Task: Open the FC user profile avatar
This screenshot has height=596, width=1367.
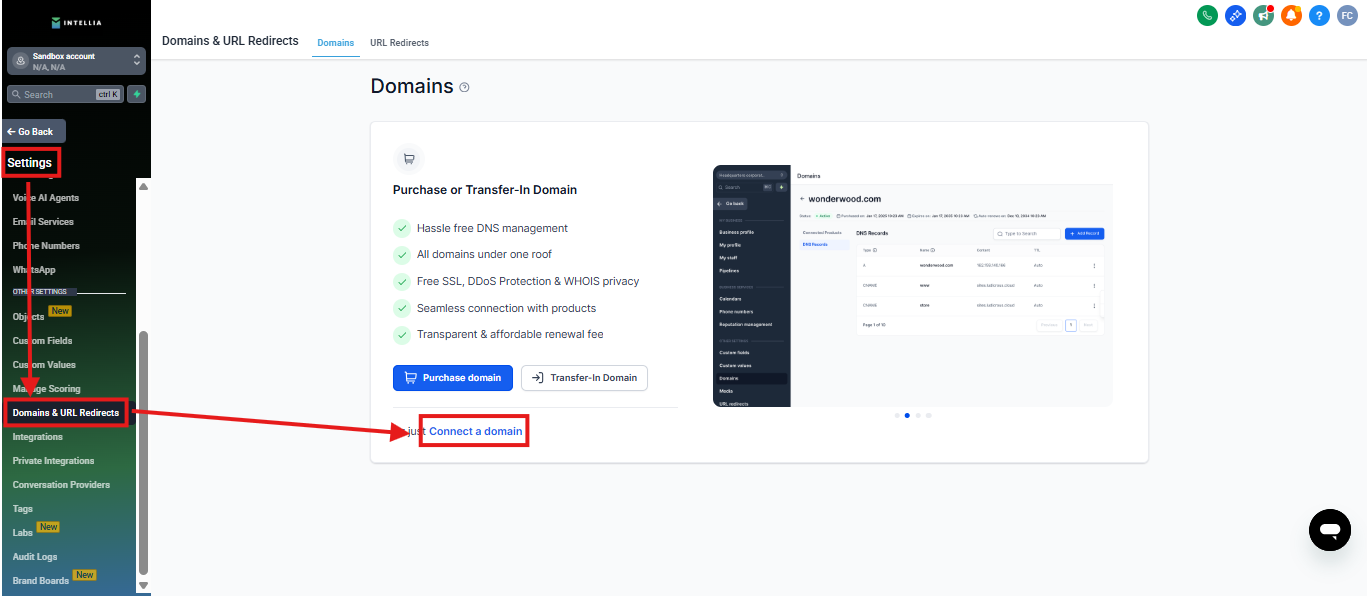Action: pos(1347,16)
